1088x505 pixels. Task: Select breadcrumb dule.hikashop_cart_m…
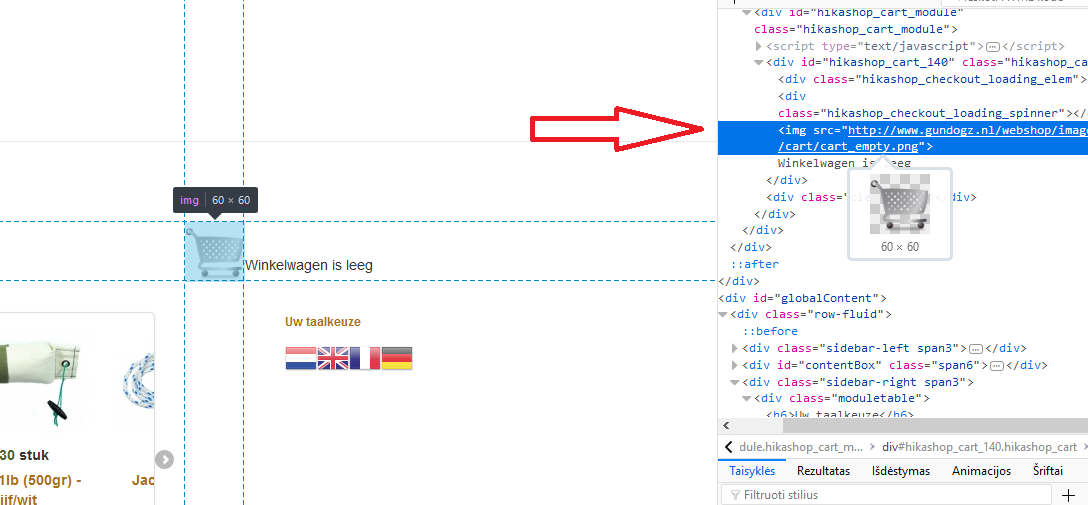801,447
